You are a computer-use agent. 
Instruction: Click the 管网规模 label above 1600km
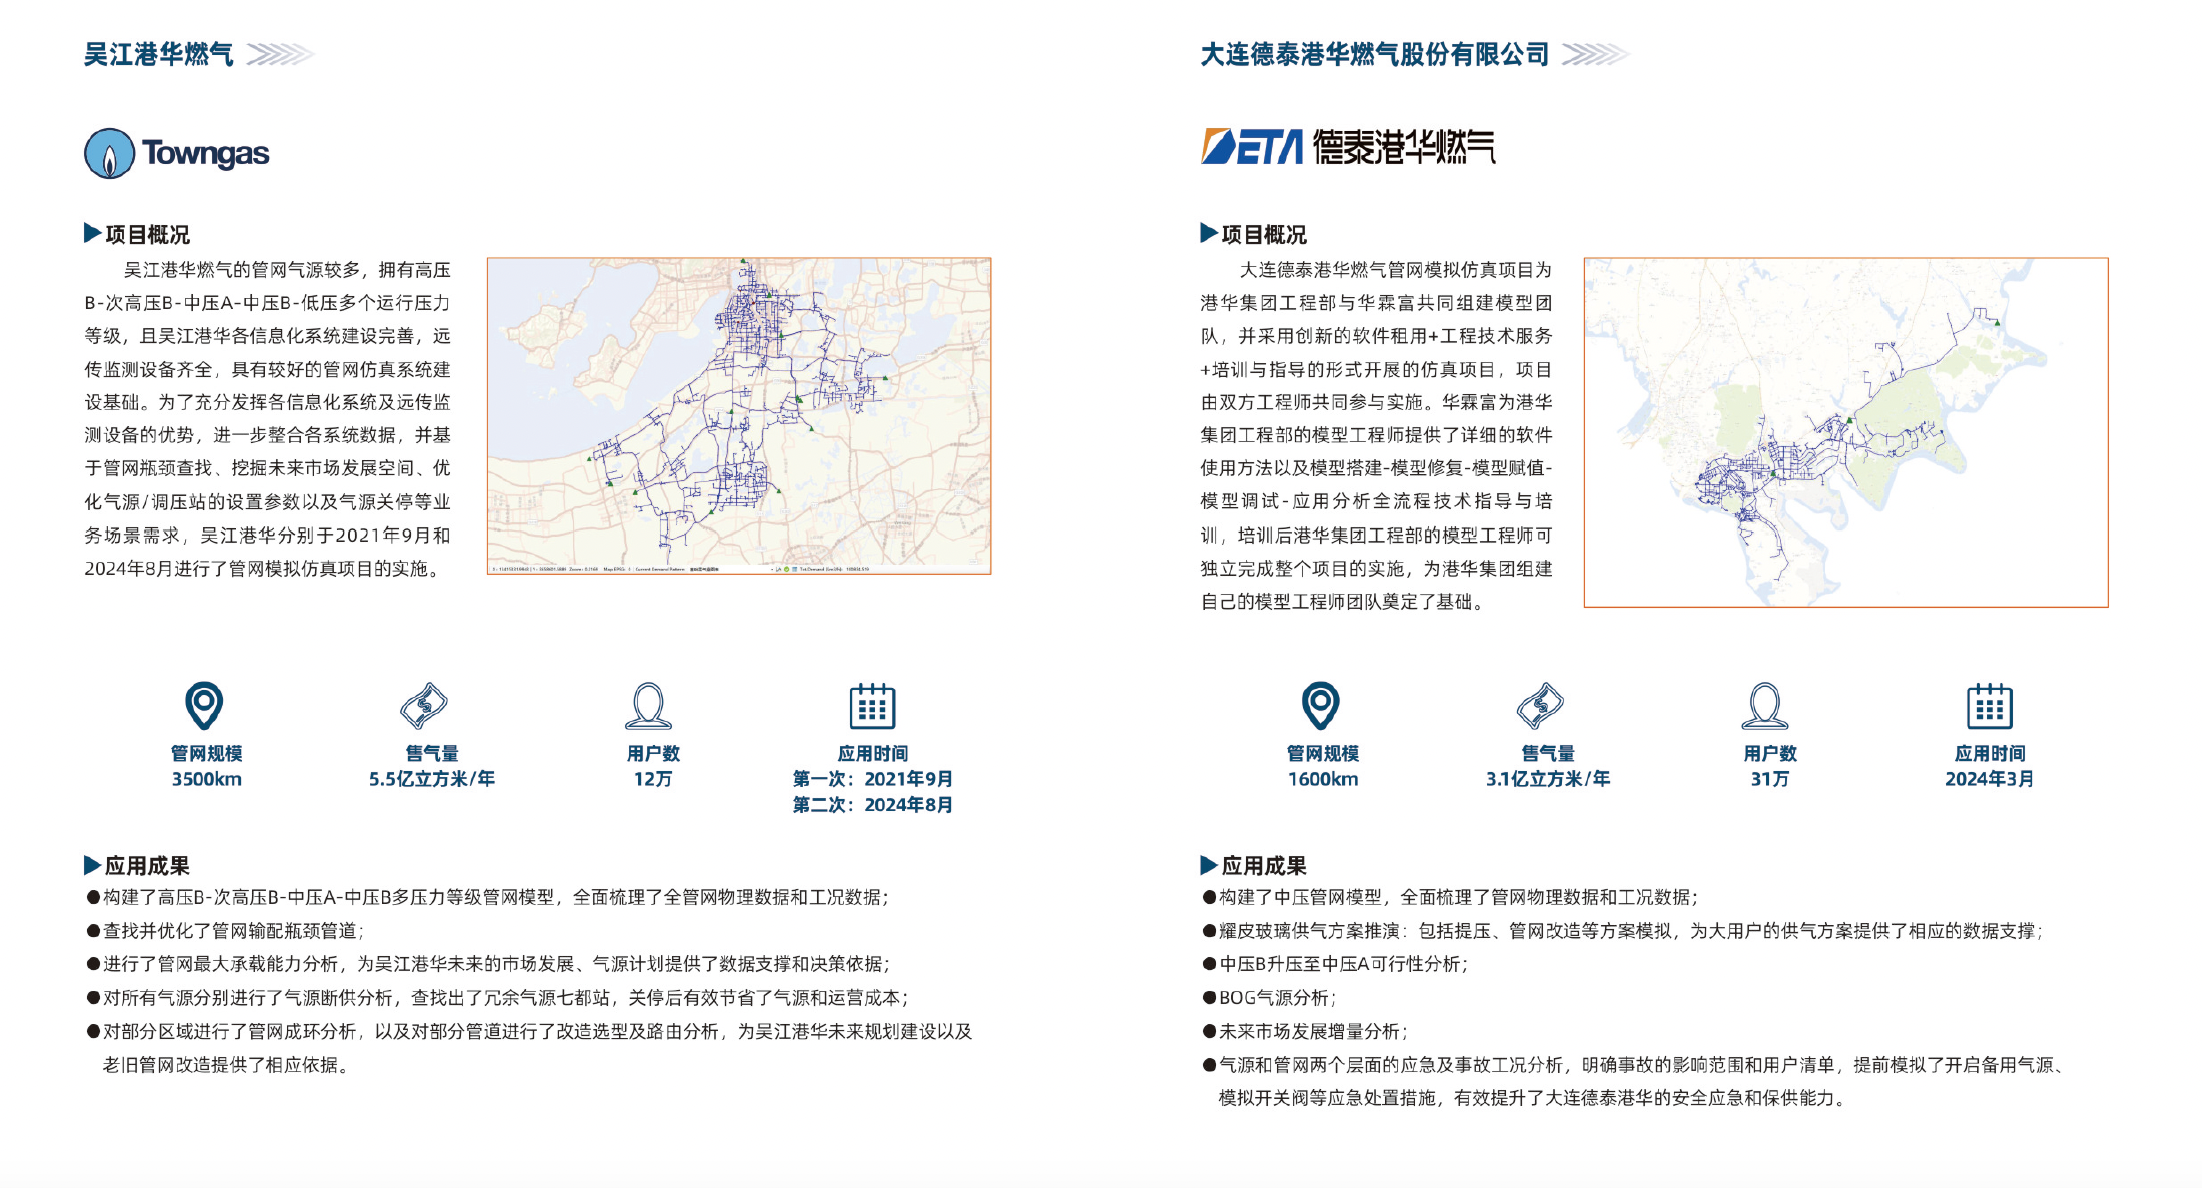tap(1323, 754)
